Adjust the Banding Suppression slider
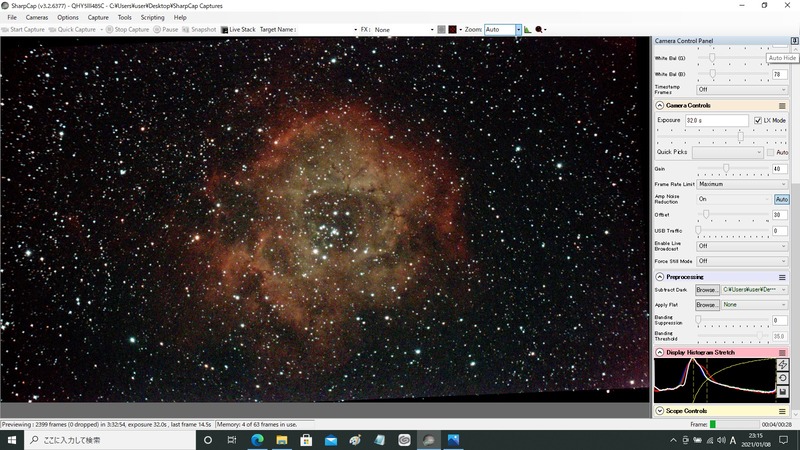This screenshot has height=450, width=800. pos(698,320)
